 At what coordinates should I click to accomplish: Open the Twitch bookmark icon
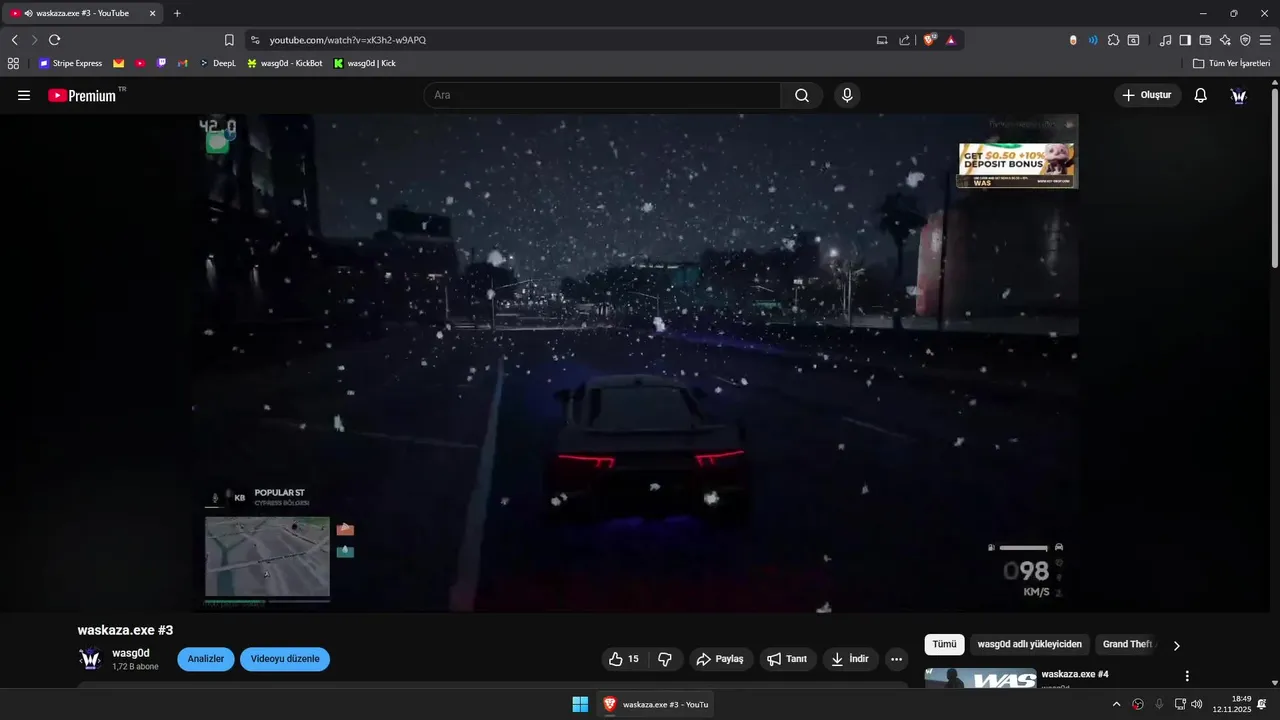(162, 63)
